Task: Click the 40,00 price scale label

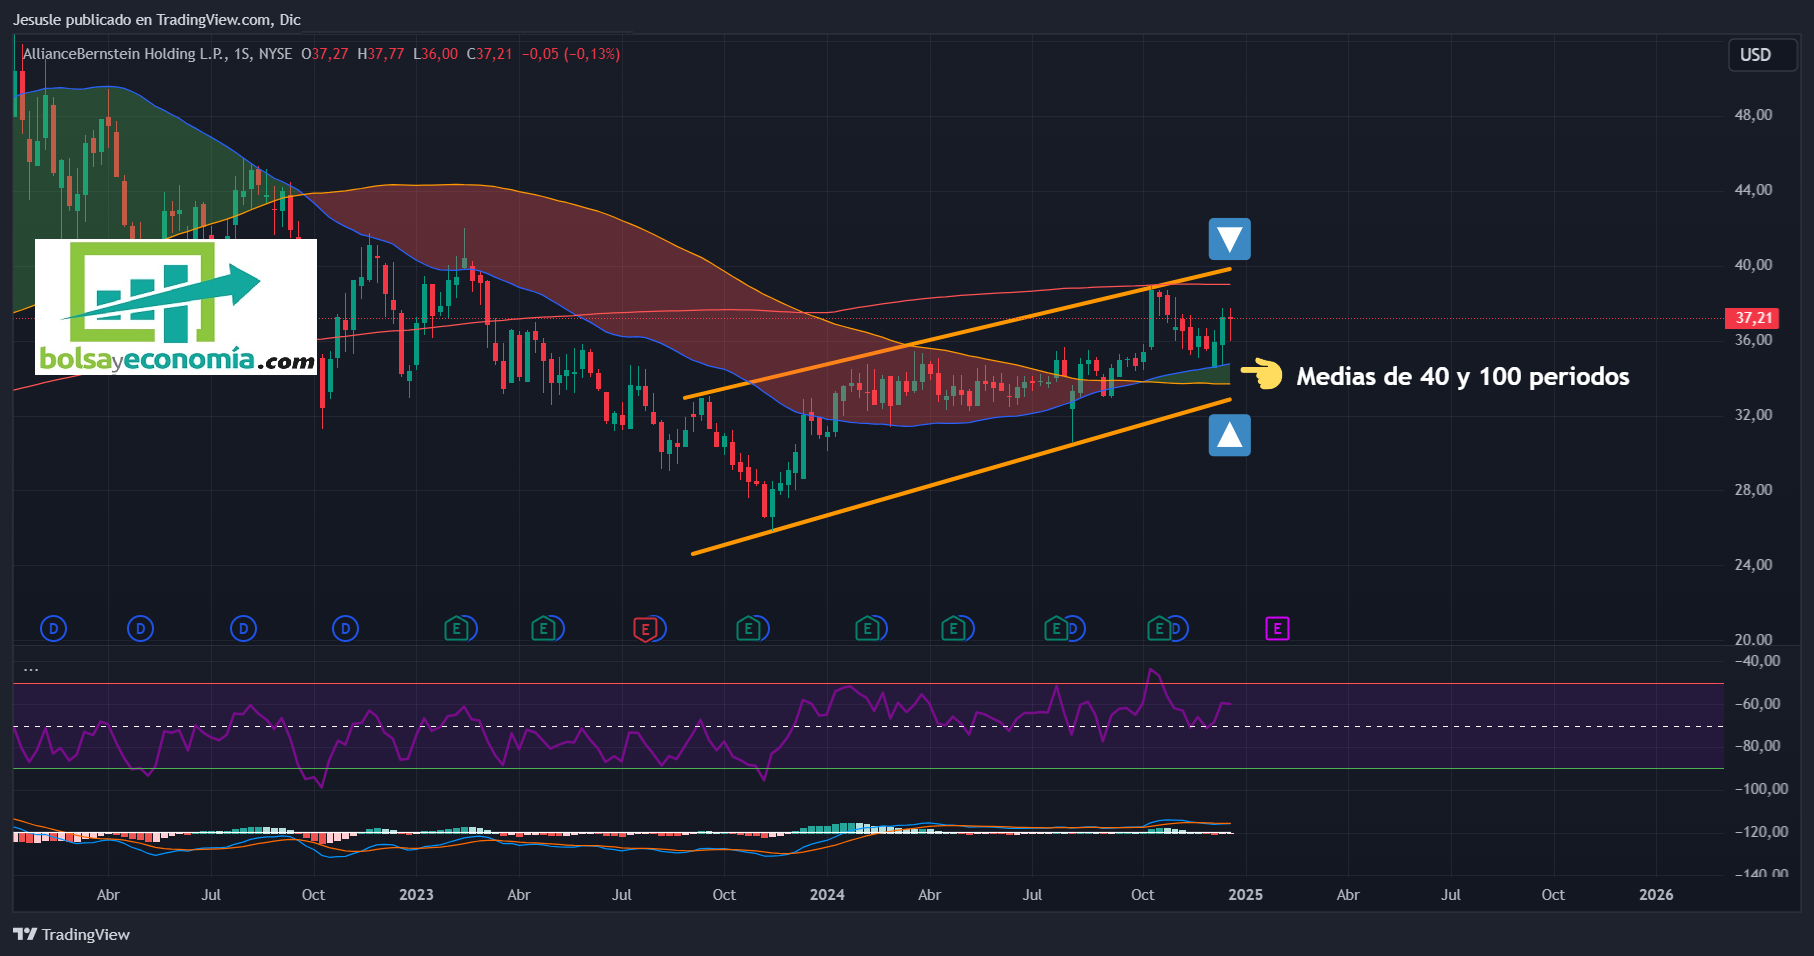Action: 1753,265
